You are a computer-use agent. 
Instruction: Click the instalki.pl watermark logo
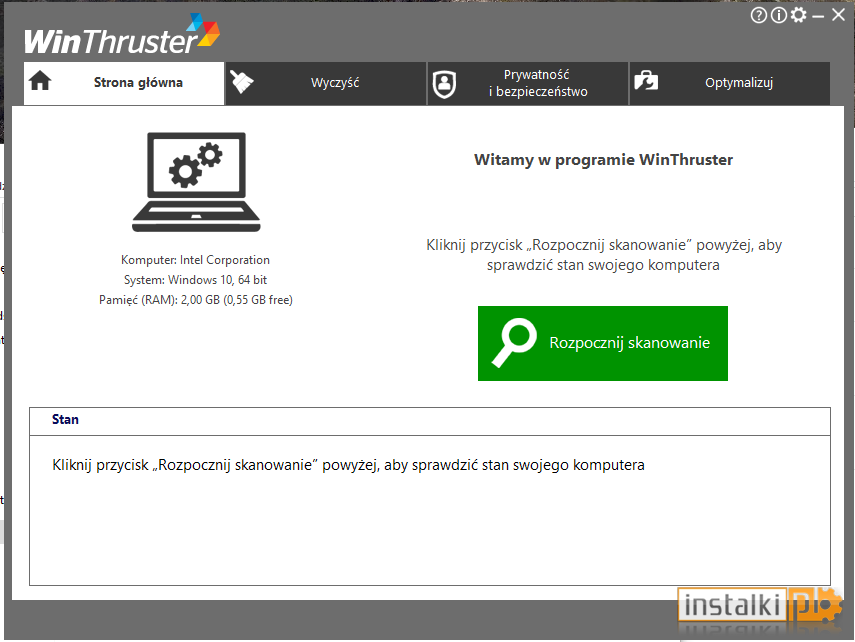(761, 605)
